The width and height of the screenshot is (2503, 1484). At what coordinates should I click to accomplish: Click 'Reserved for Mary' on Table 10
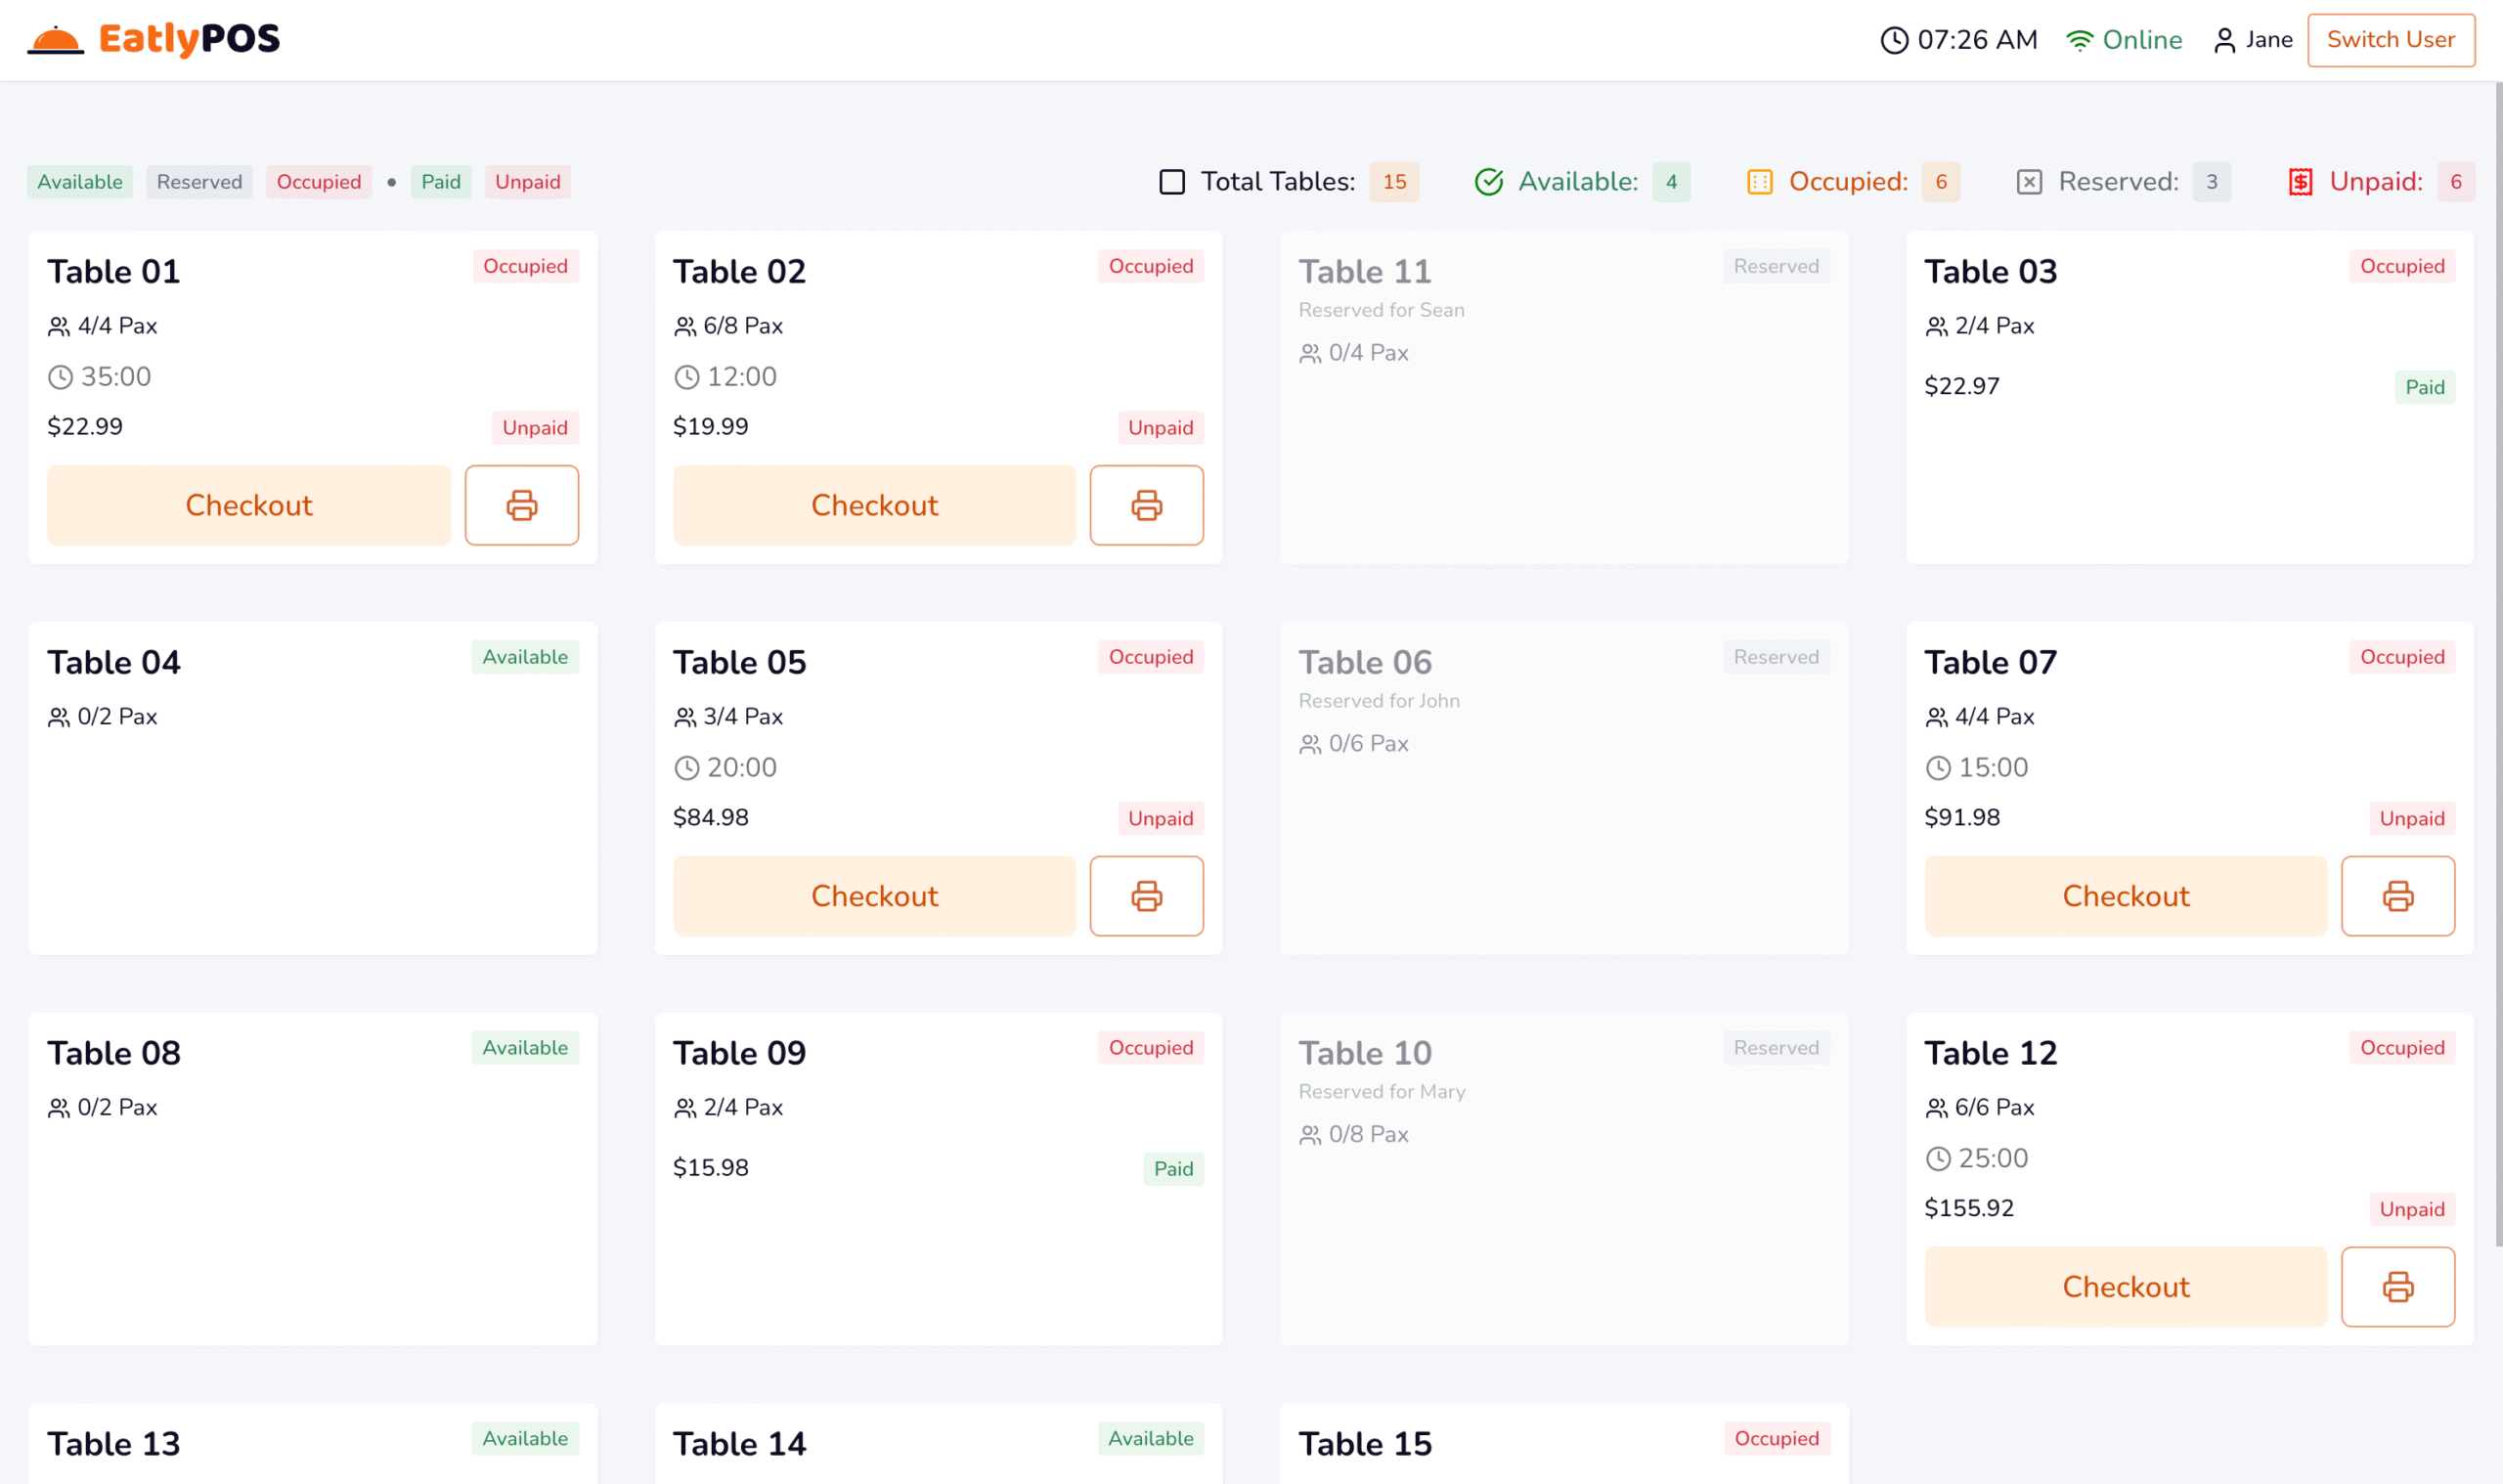pos(1382,1092)
